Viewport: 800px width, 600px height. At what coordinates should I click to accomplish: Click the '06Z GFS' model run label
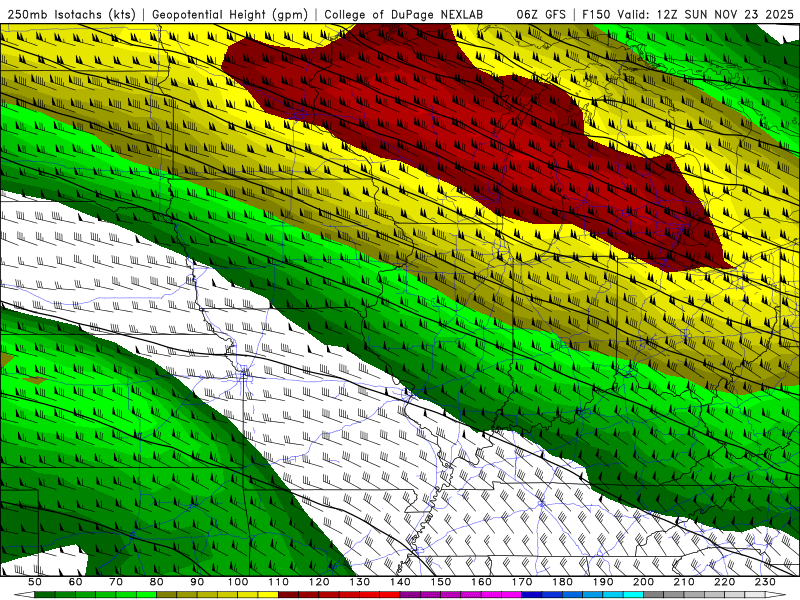[541, 14]
